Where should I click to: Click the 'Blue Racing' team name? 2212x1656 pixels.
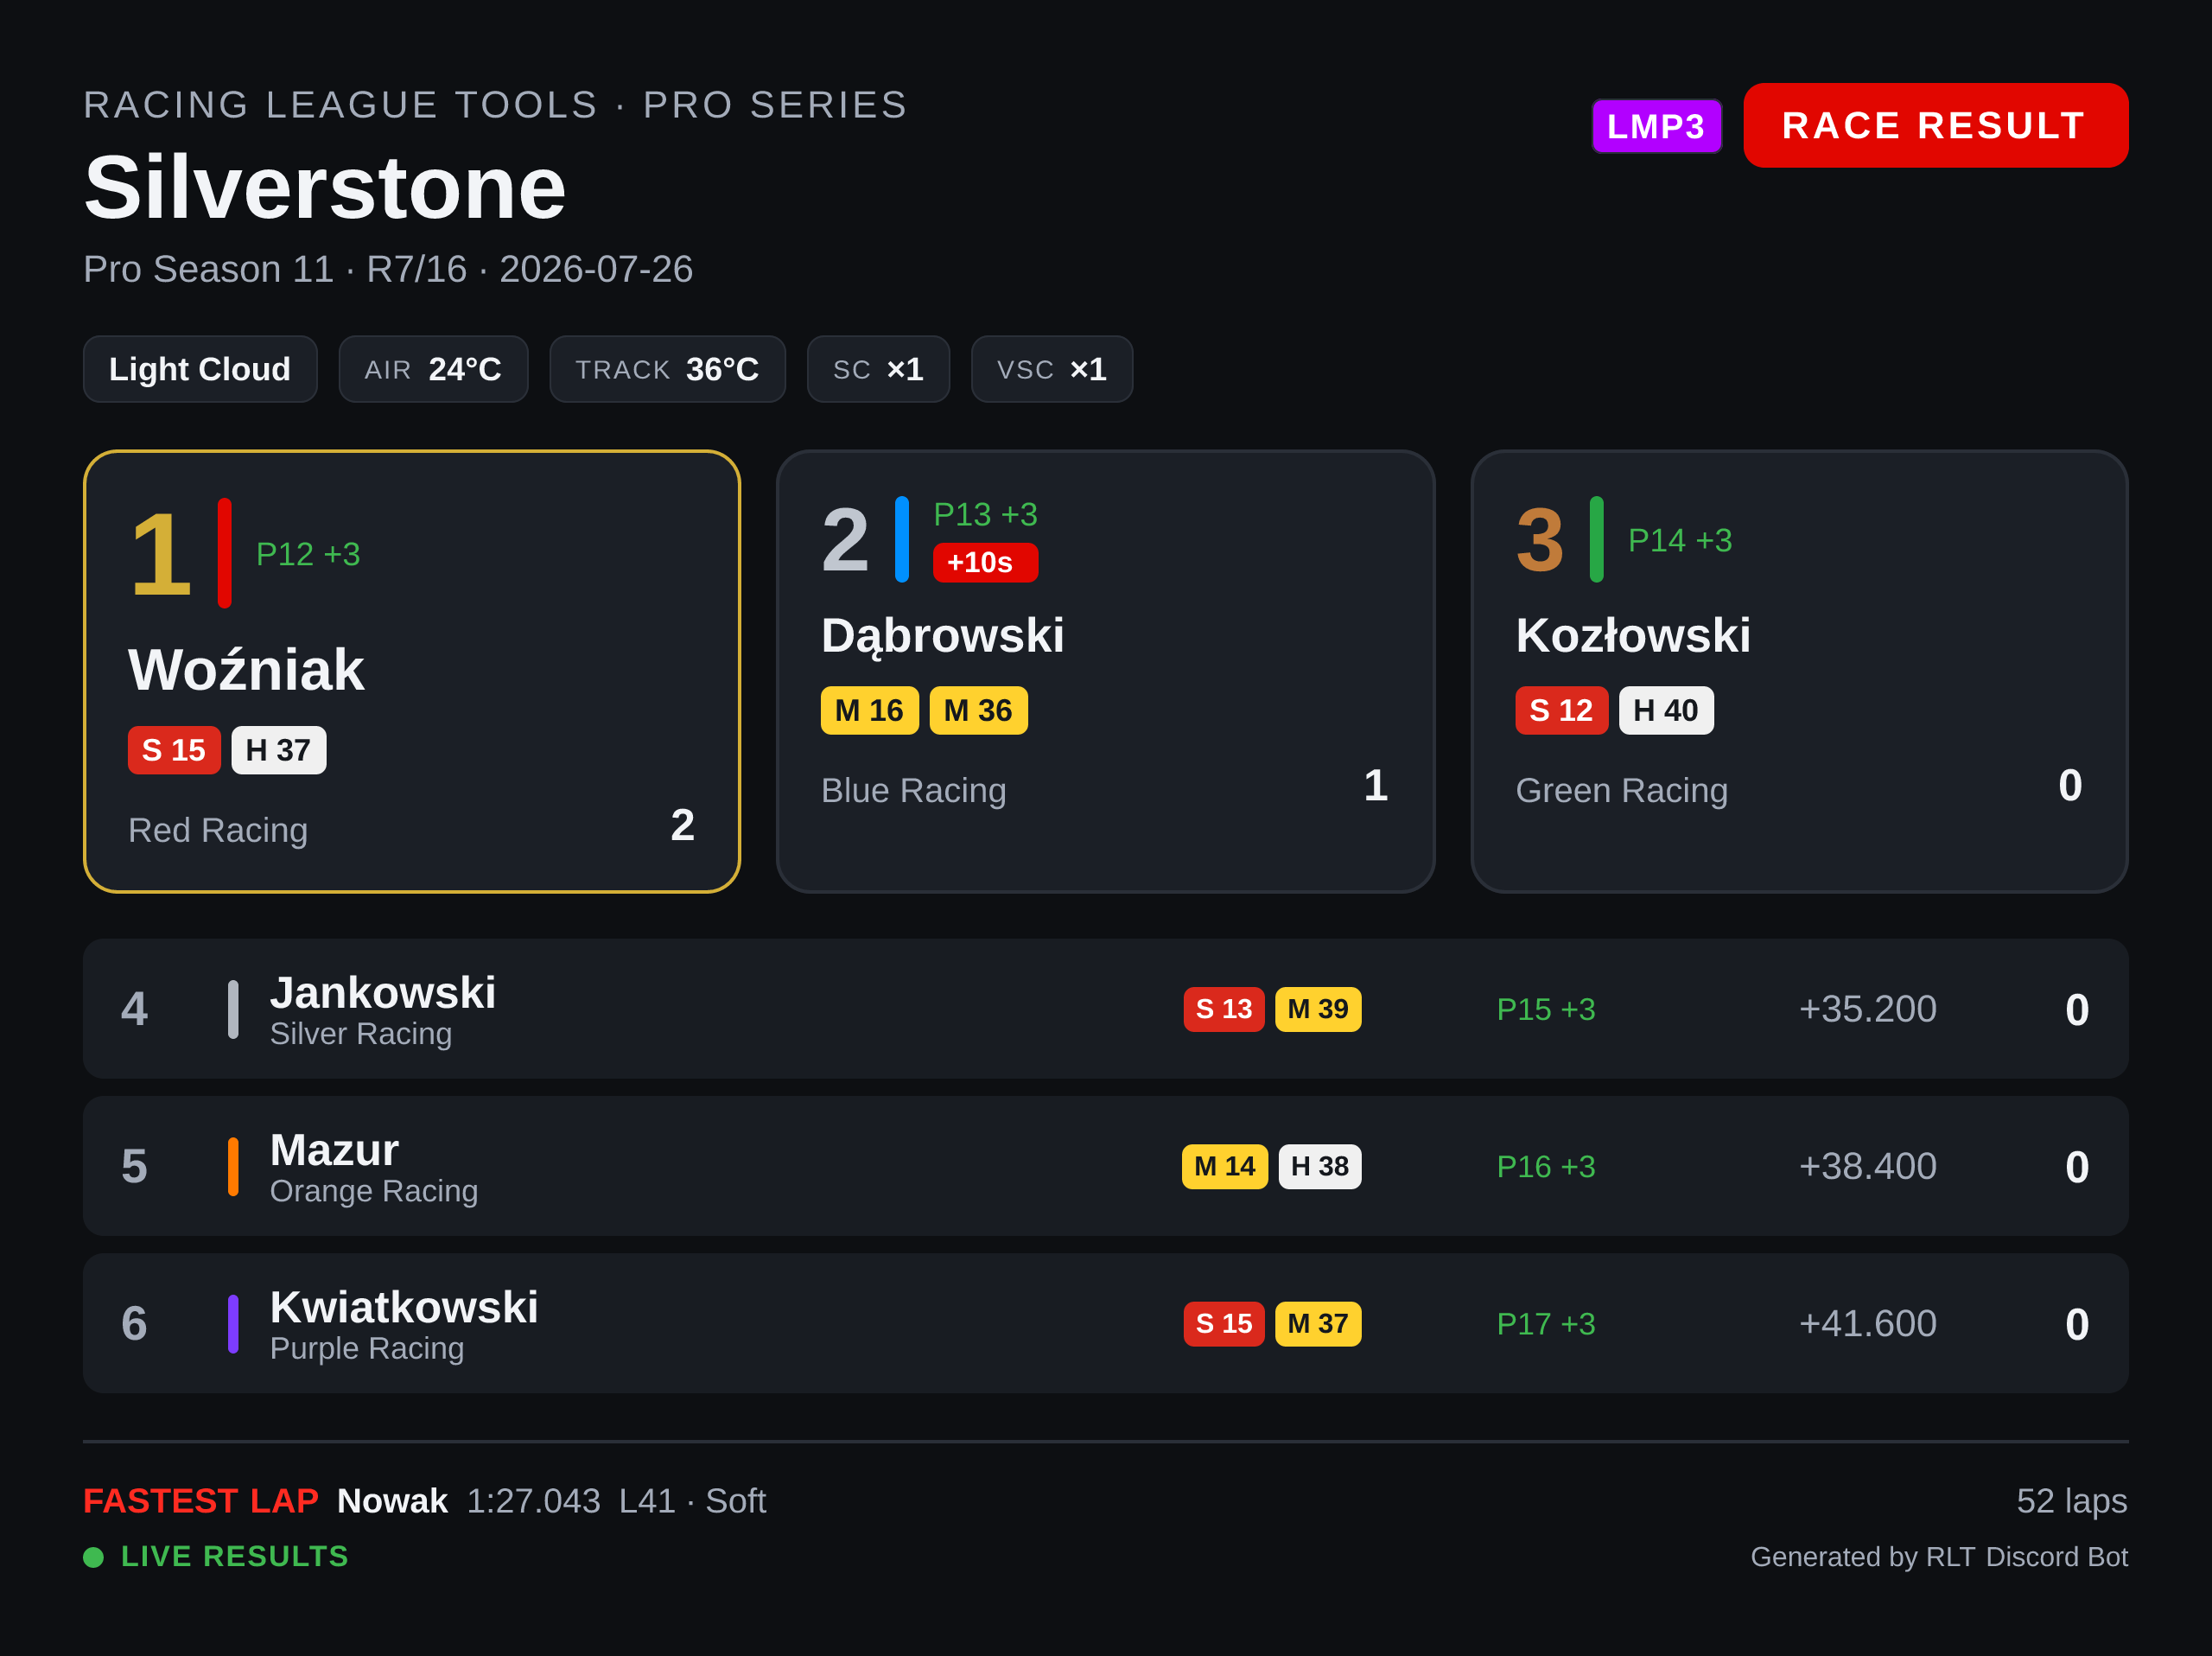pos(913,790)
